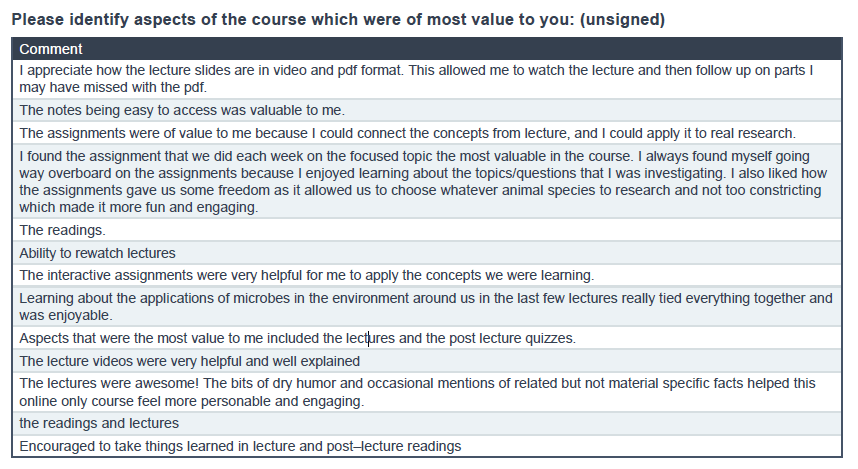Click the text cursor inside the word "lectures"

tap(368, 338)
